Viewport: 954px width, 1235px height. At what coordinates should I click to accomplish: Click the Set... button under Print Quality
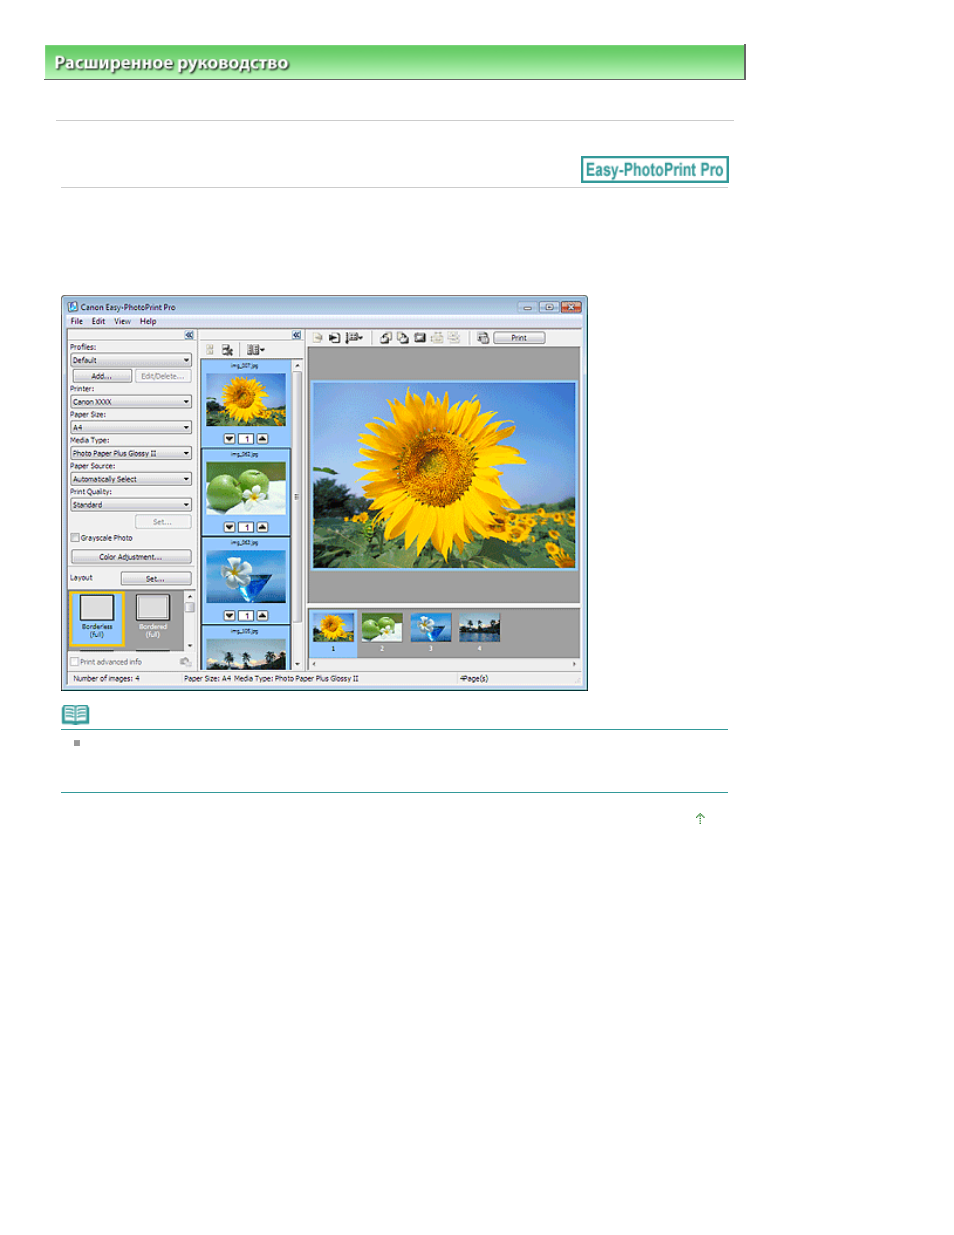(163, 522)
